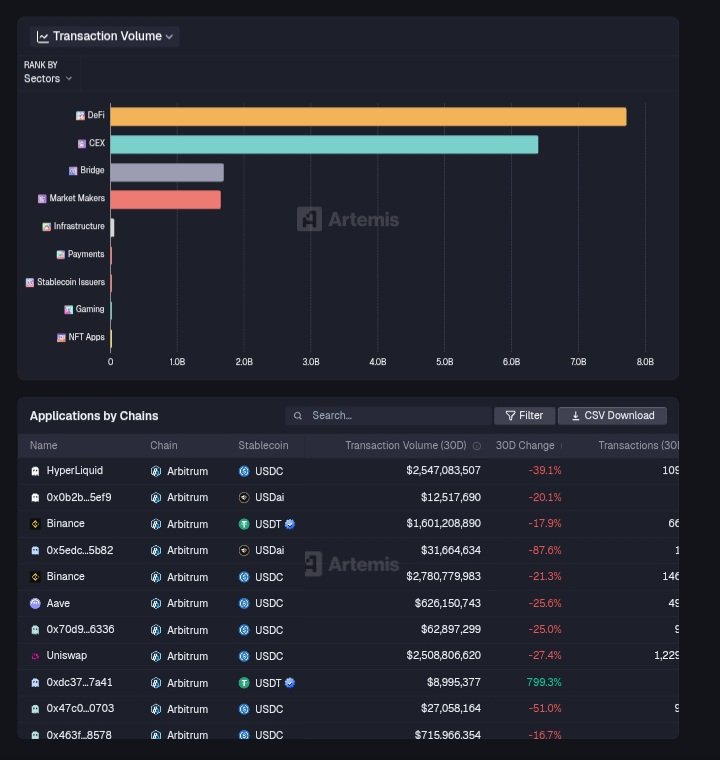Select the $2,780,779,983 volume cell
This screenshot has width=720, height=760.
[443, 576]
